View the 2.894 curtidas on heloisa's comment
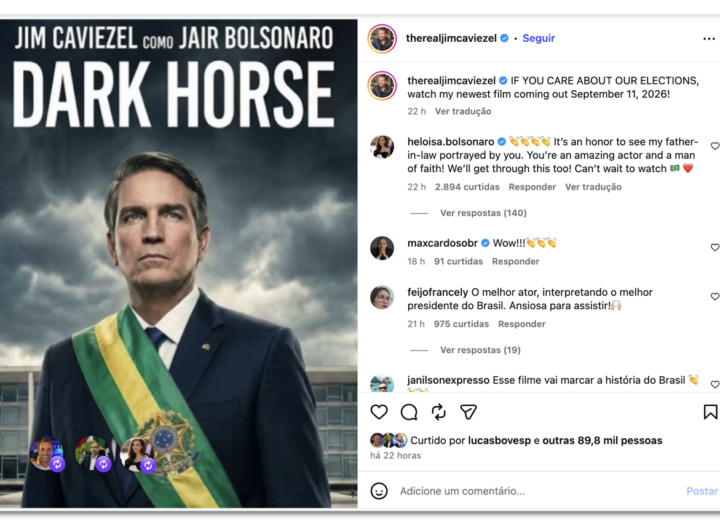Screen dimensions: 720x530 click(x=468, y=187)
